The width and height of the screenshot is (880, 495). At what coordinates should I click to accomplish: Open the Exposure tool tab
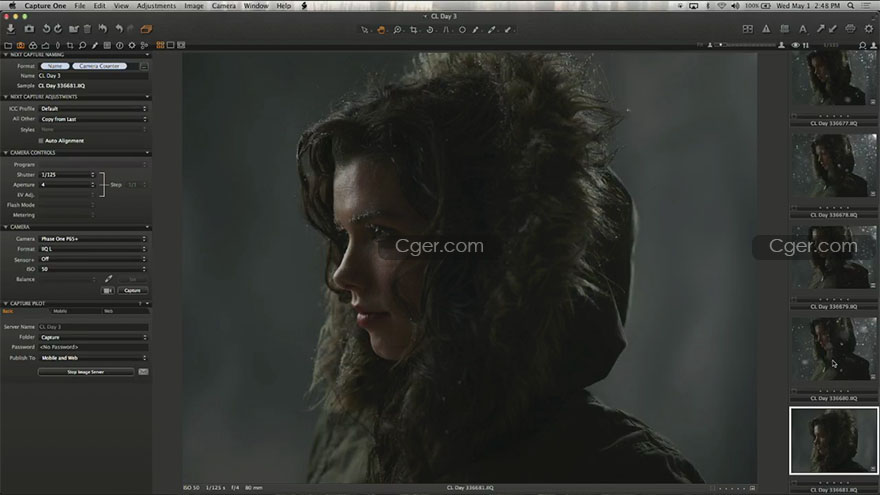point(45,45)
